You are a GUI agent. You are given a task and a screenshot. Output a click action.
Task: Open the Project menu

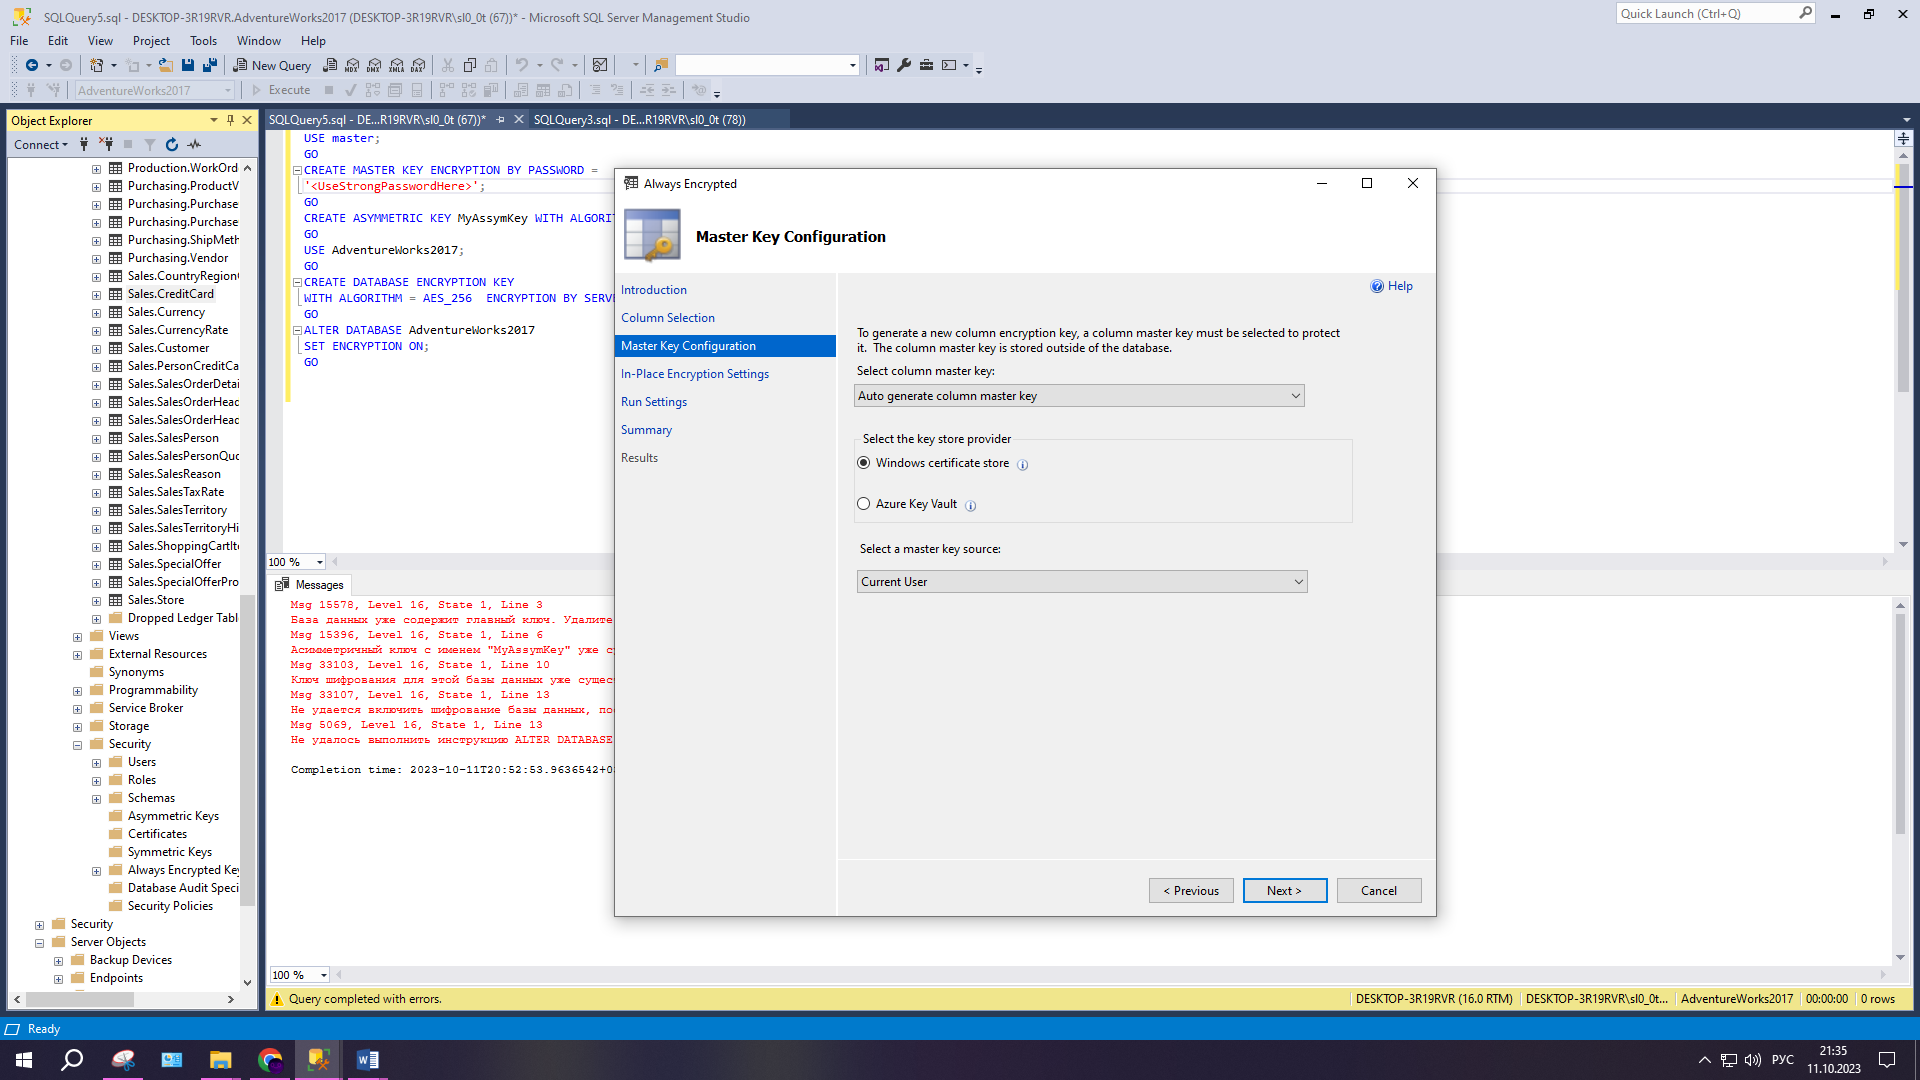pos(151,41)
